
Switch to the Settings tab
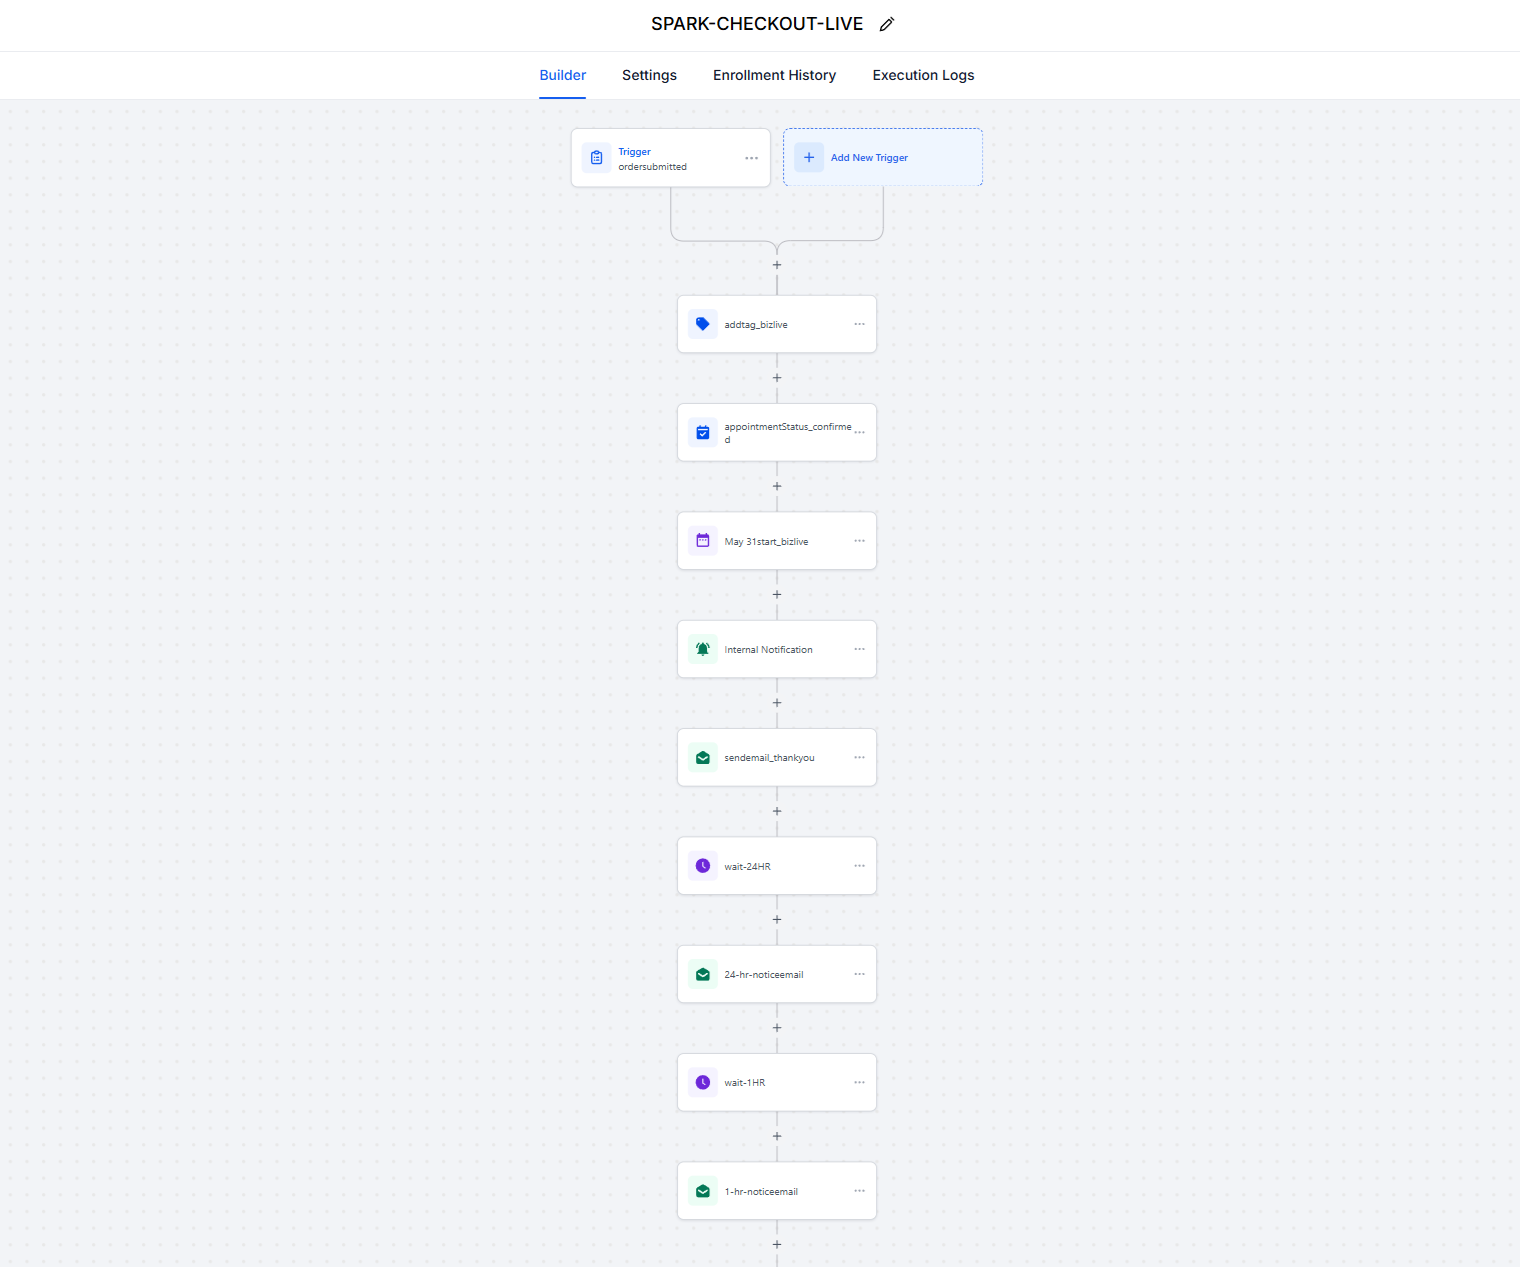(649, 75)
